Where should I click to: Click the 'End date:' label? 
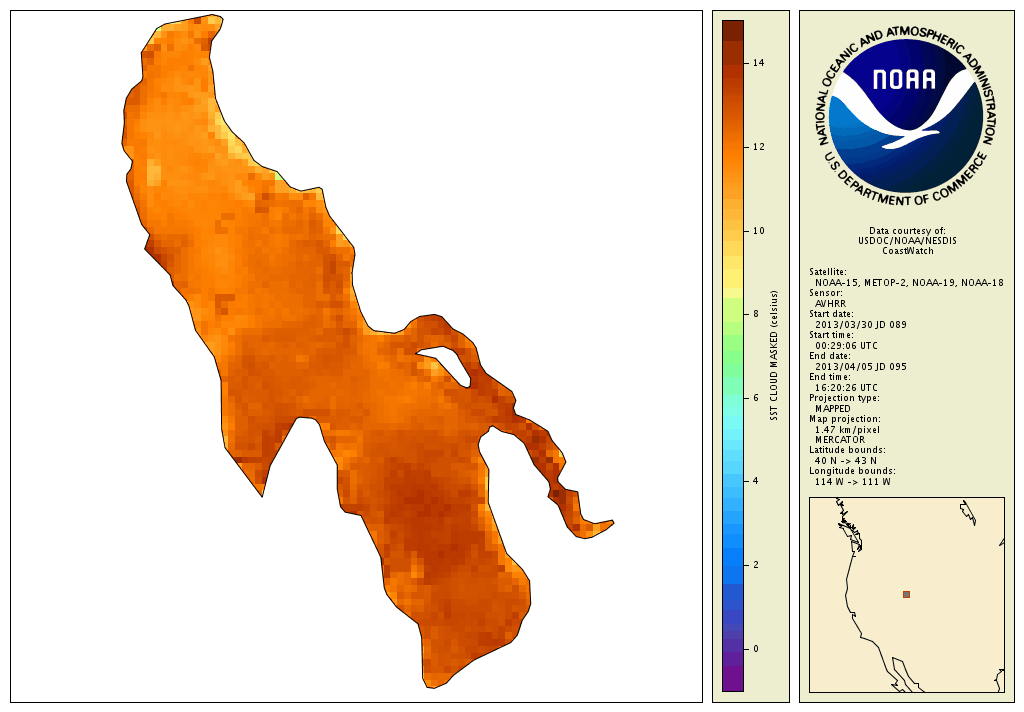click(829, 356)
